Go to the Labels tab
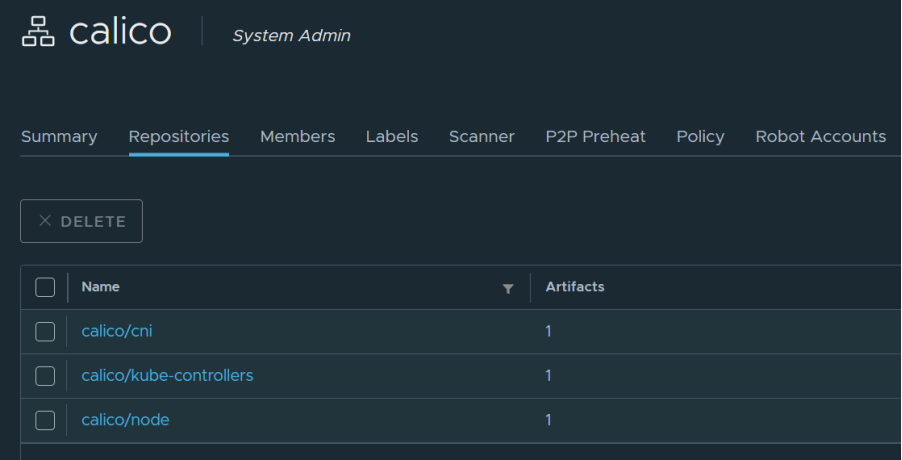The image size is (902, 460). tap(392, 137)
